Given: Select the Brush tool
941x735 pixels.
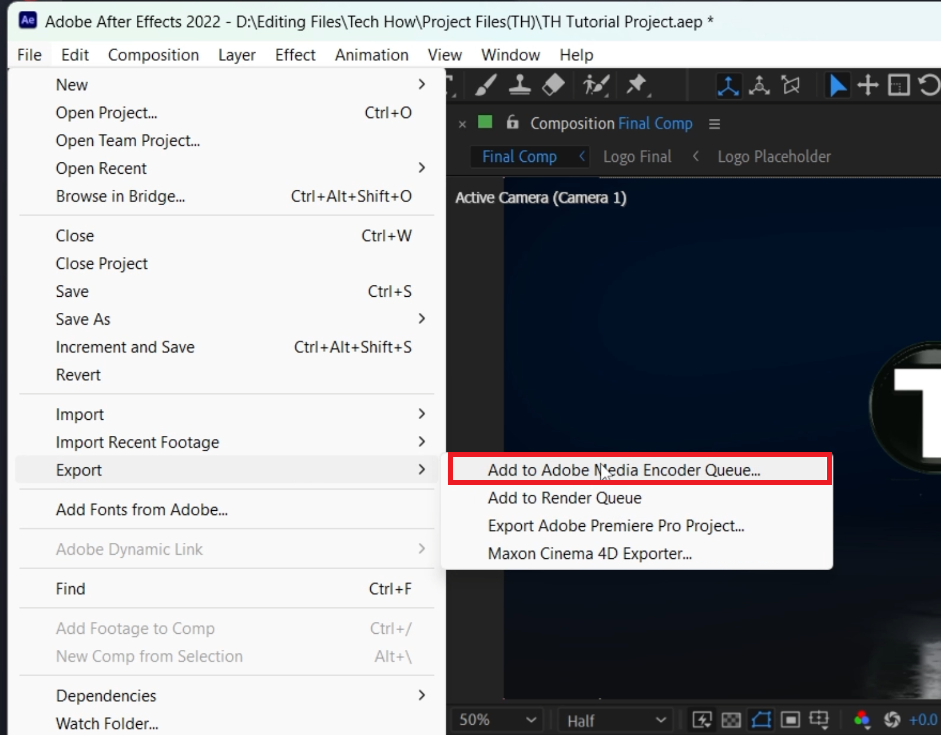Looking at the screenshot, I should coord(486,85).
